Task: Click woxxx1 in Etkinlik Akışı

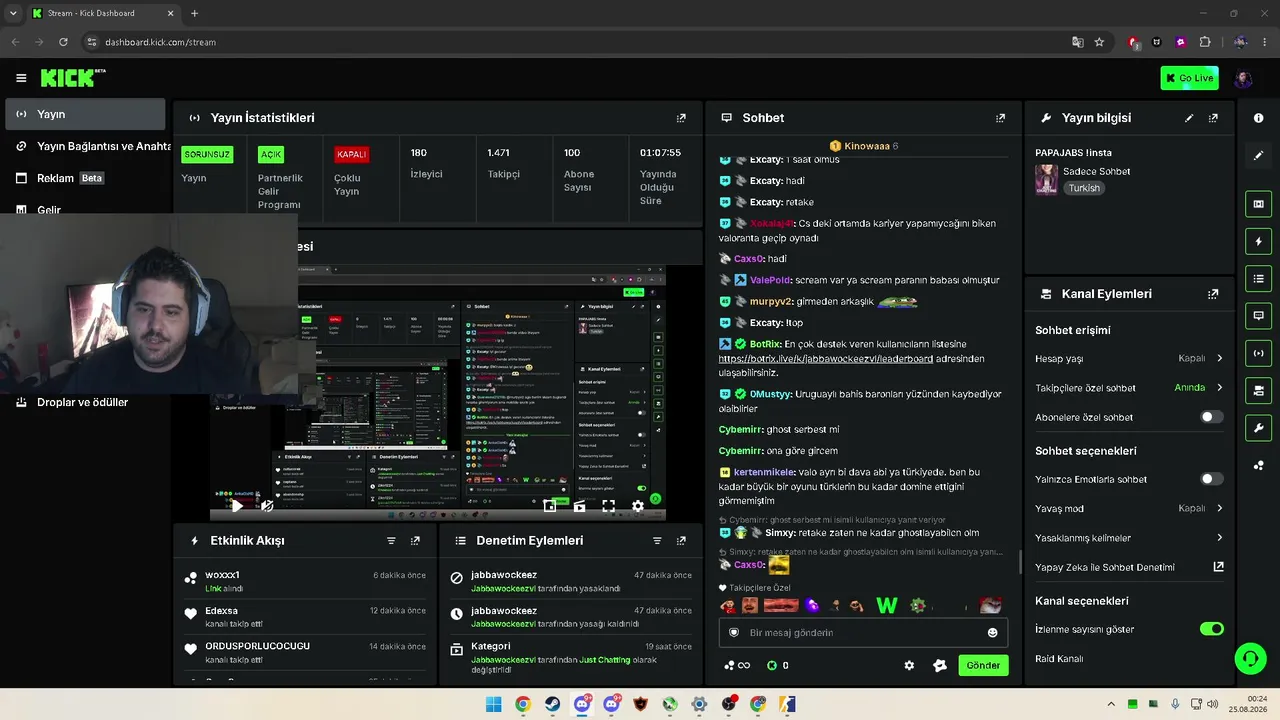Action: 222,575
